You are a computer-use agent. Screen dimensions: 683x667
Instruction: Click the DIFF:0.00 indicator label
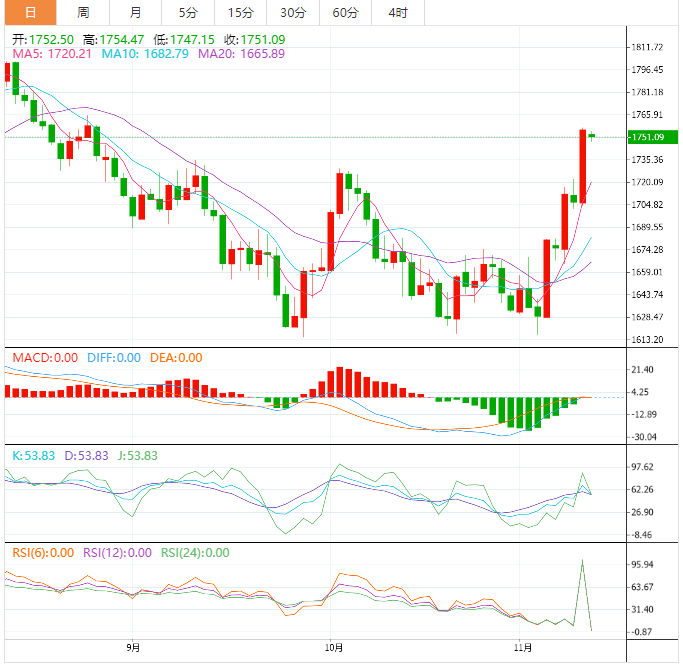114,358
